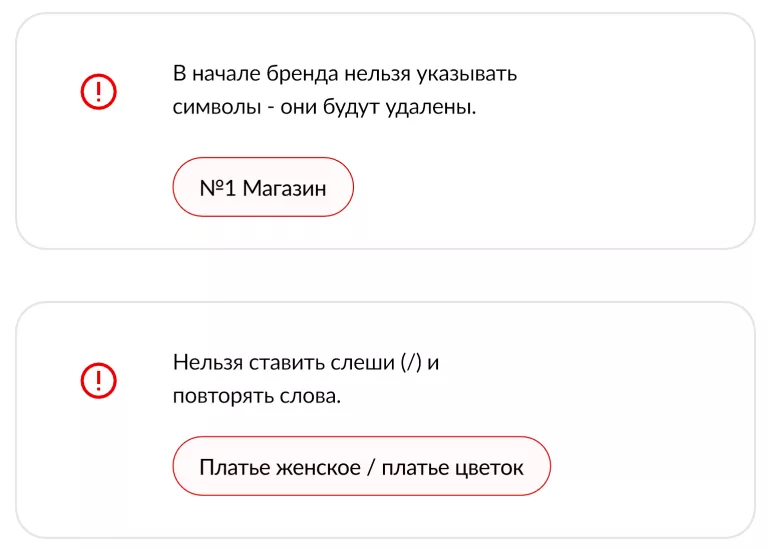Click "Платье женское" in the bottom chip
This screenshot has width=771, height=549.
coord(280,467)
